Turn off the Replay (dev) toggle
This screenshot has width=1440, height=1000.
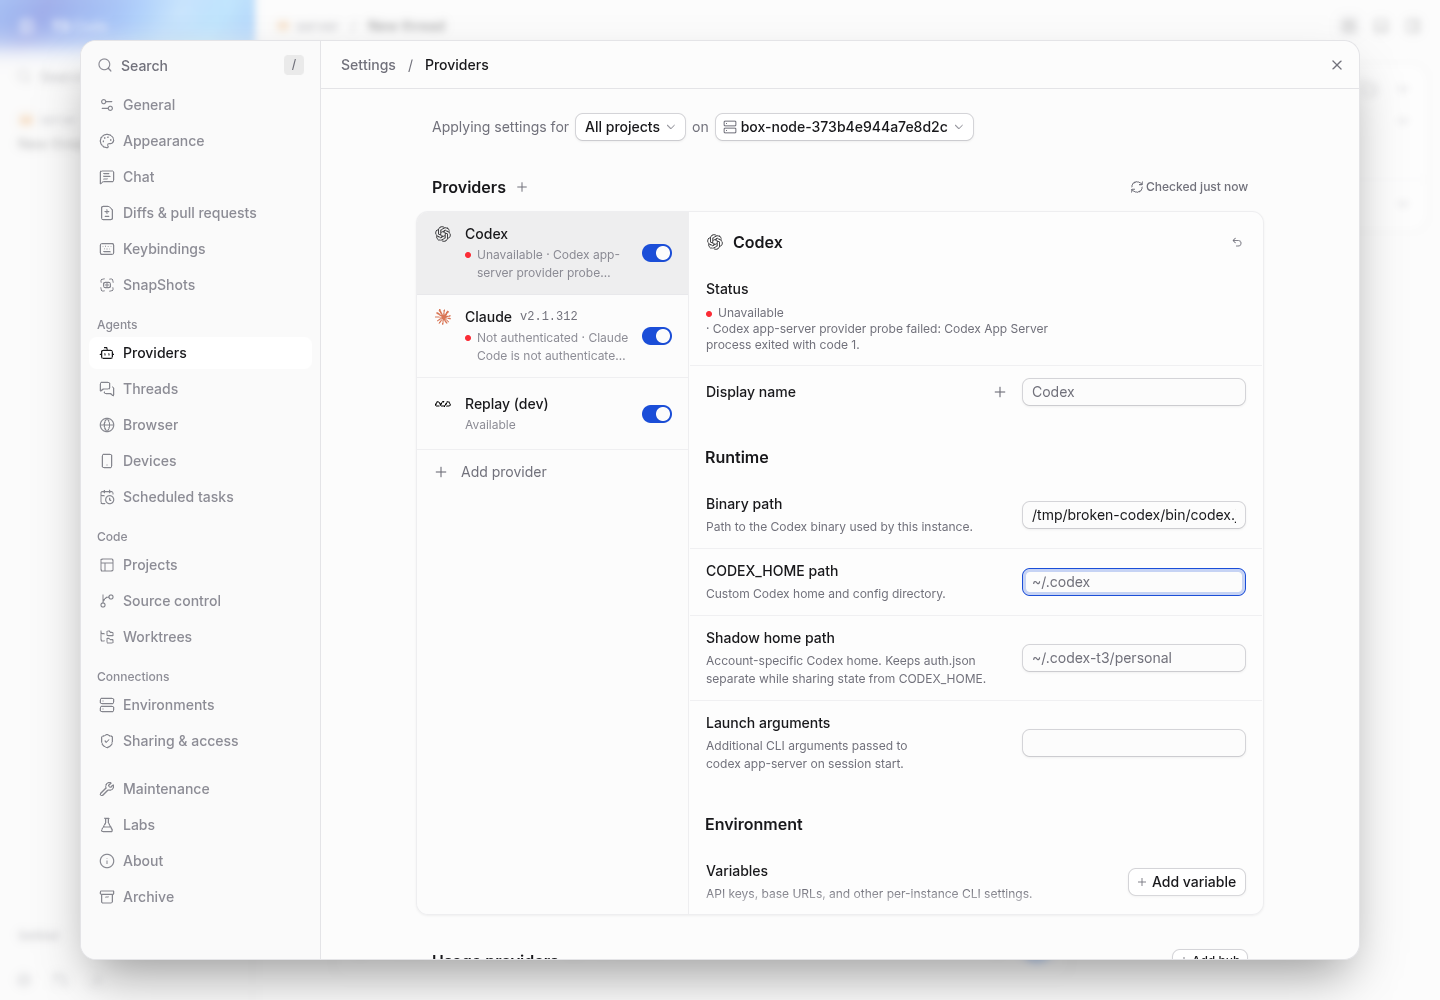click(657, 414)
